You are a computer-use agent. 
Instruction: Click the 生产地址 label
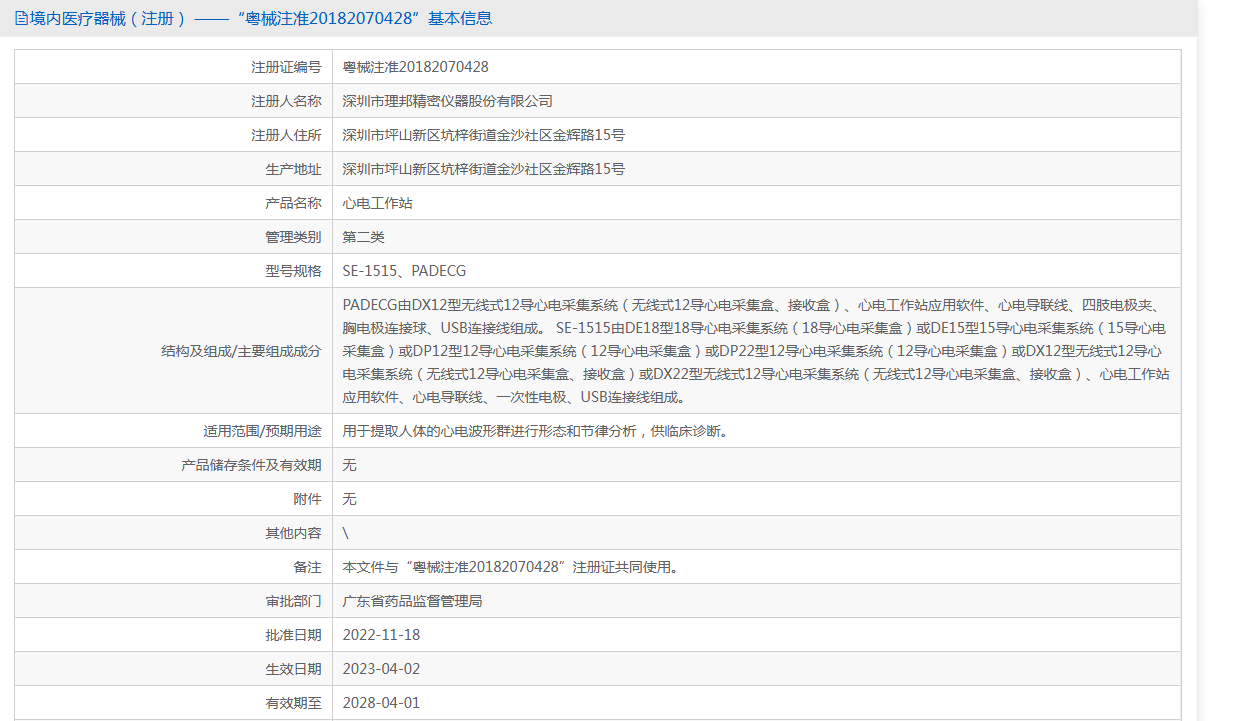pyautogui.click(x=293, y=169)
